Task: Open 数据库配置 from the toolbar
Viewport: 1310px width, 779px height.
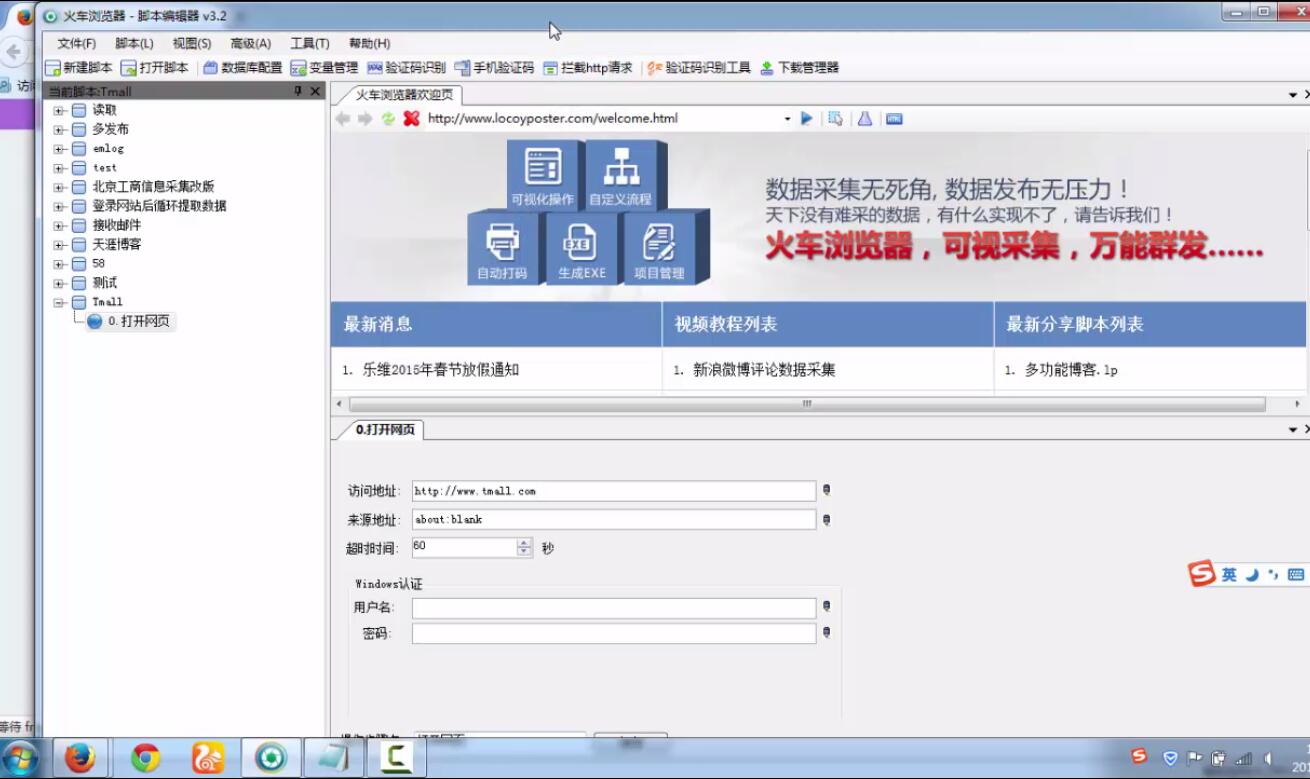Action: point(243,68)
